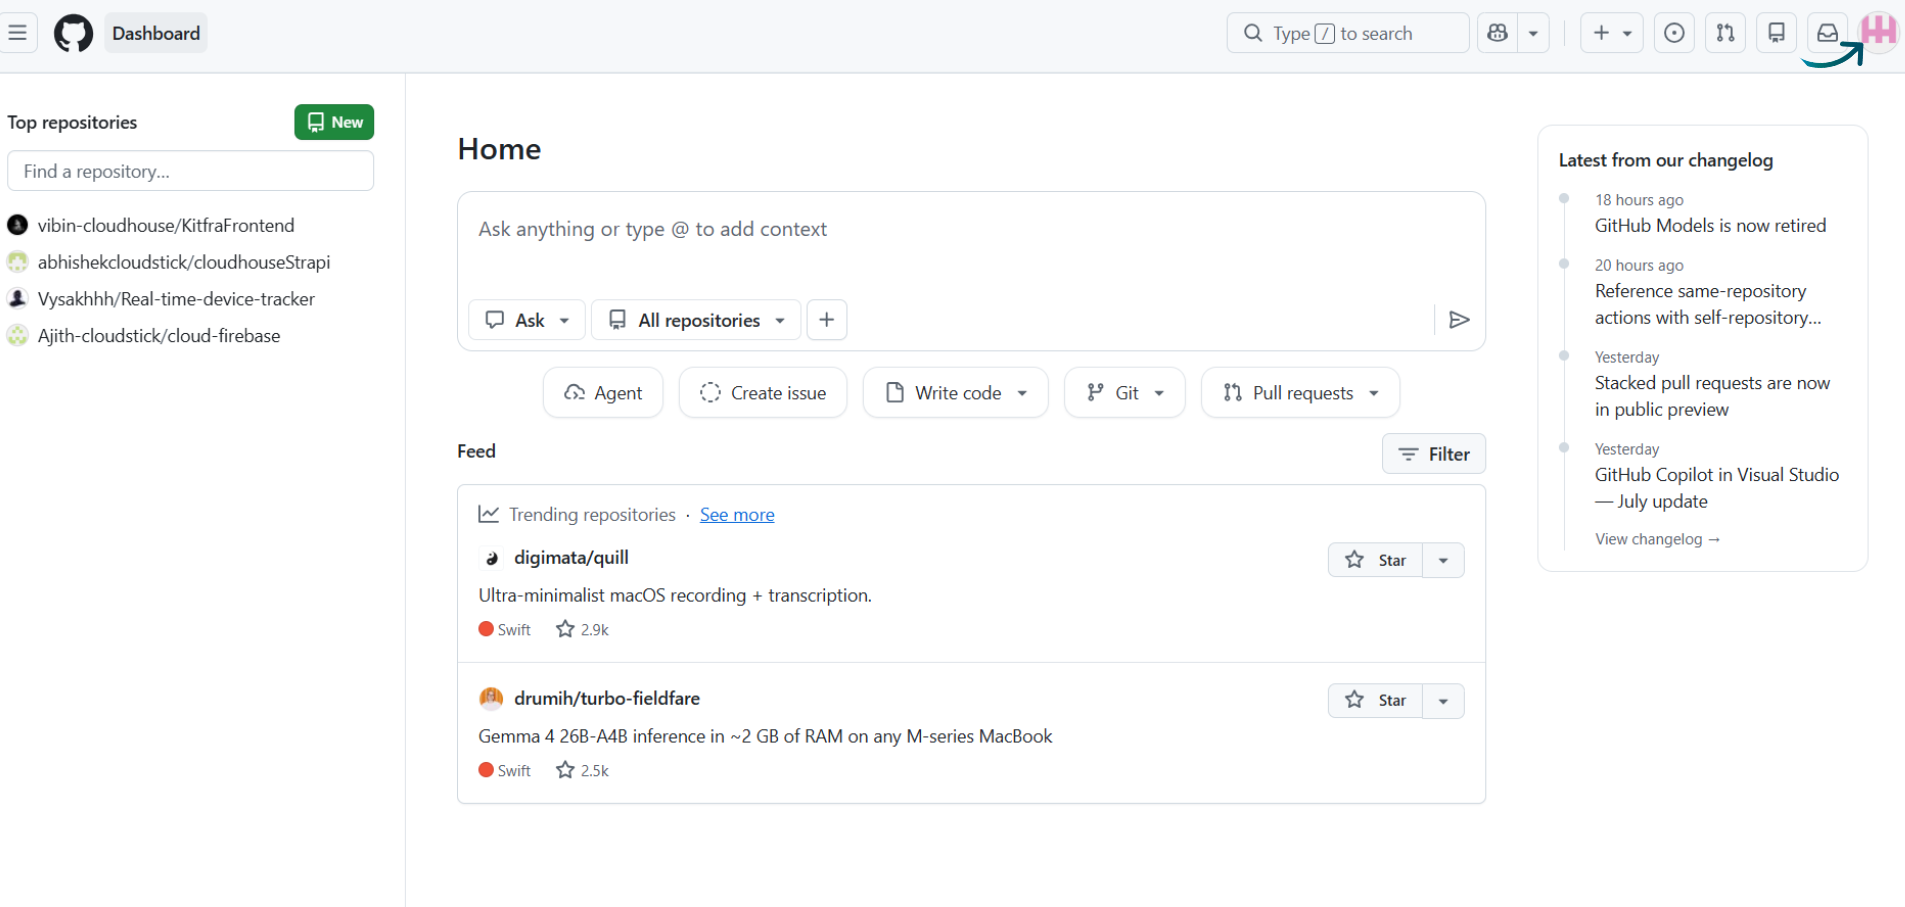This screenshot has width=1905, height=907.
Task: Click the Dashboard label in header
Action: click(x=156, y=33)
